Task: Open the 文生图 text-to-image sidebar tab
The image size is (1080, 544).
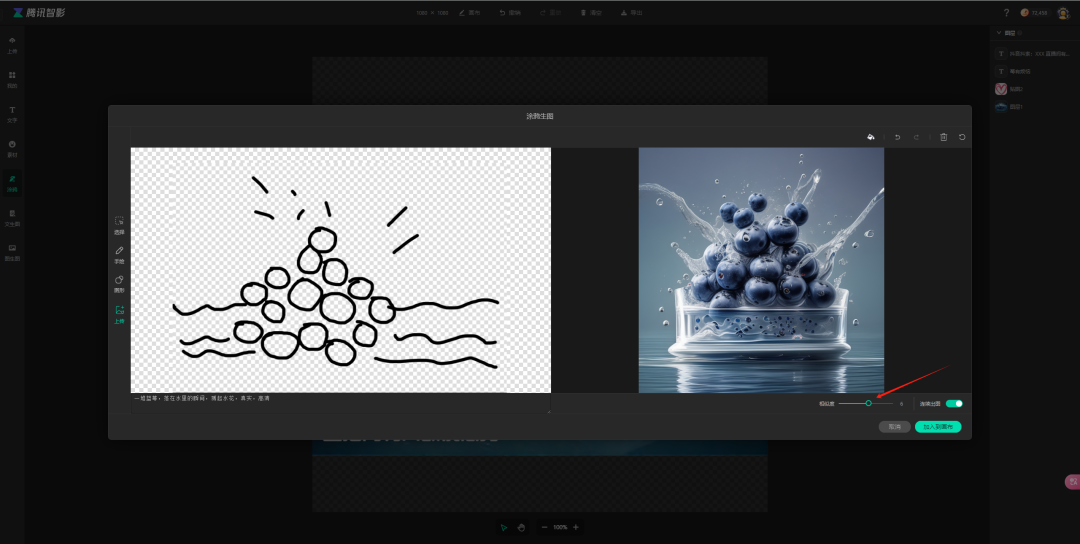Action: pyautogui.click(x=12, y=217)
